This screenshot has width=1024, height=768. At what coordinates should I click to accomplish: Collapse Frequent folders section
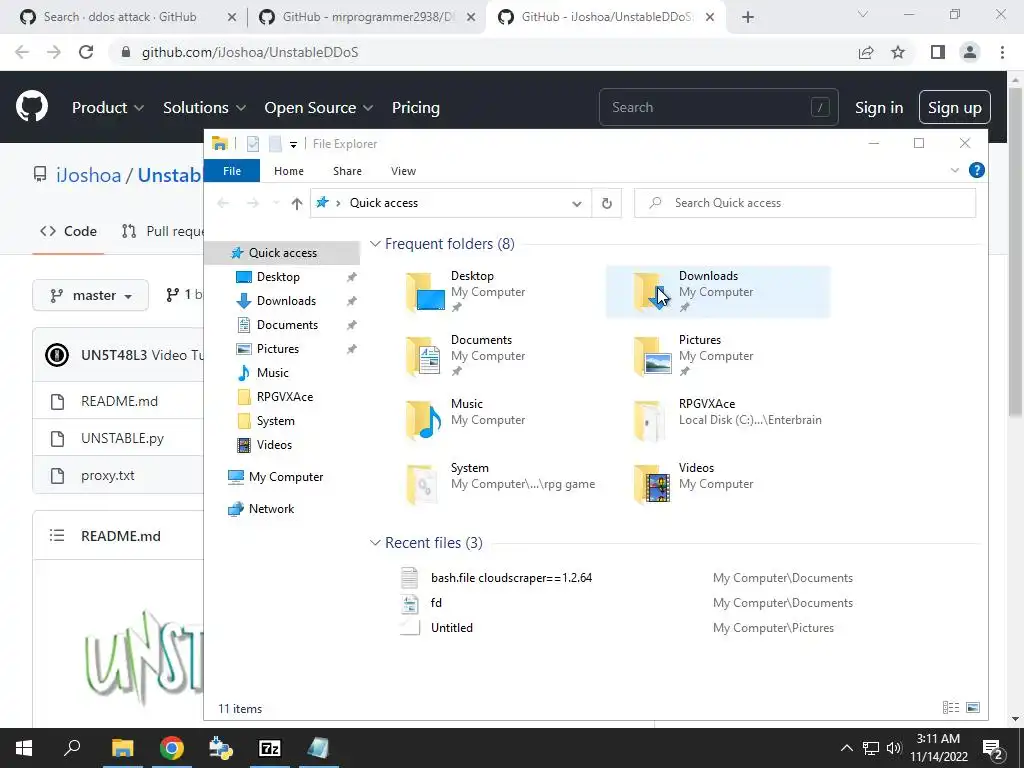(375, 244)
